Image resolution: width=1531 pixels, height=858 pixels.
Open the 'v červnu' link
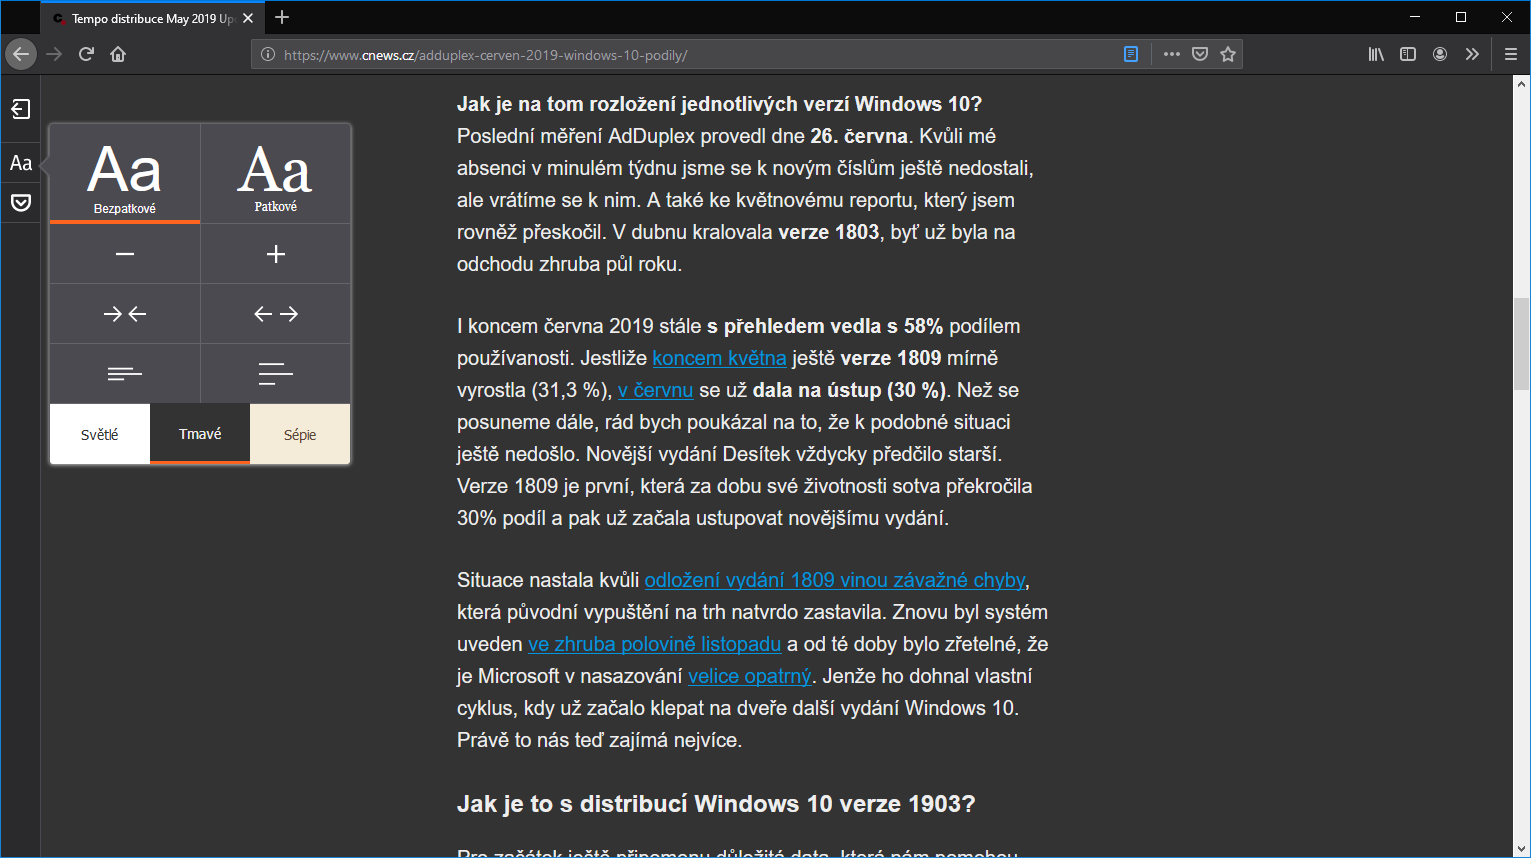[655, 390]
